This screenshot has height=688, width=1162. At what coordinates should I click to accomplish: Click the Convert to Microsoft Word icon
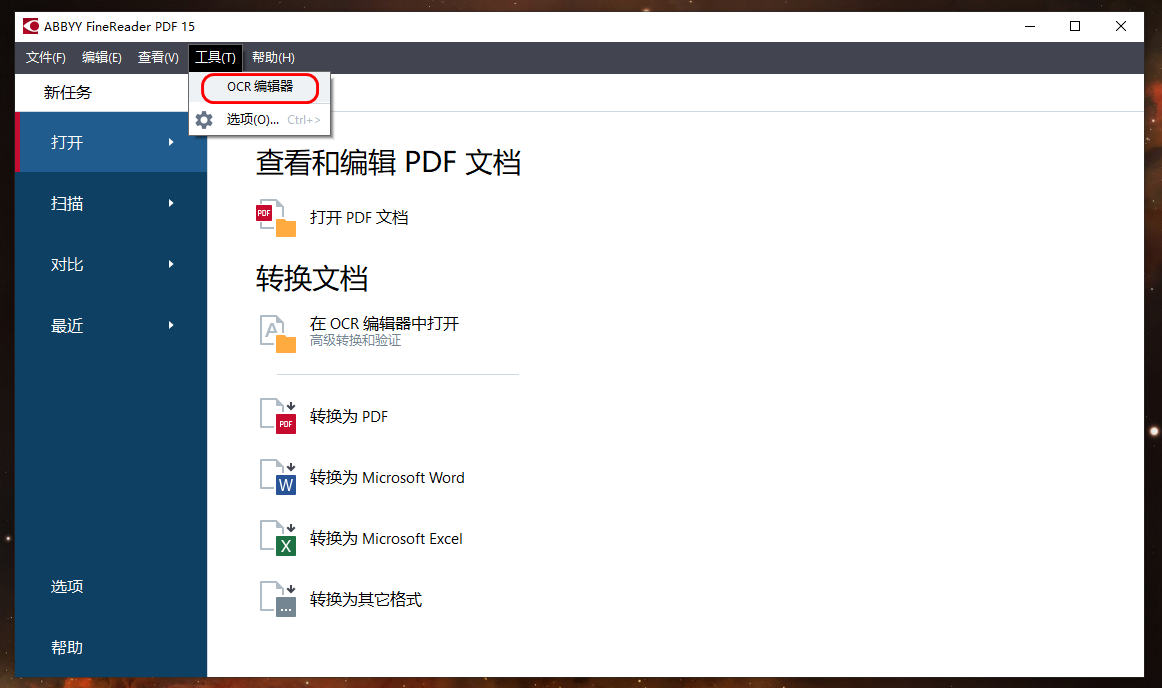click(x=278, y=477)
